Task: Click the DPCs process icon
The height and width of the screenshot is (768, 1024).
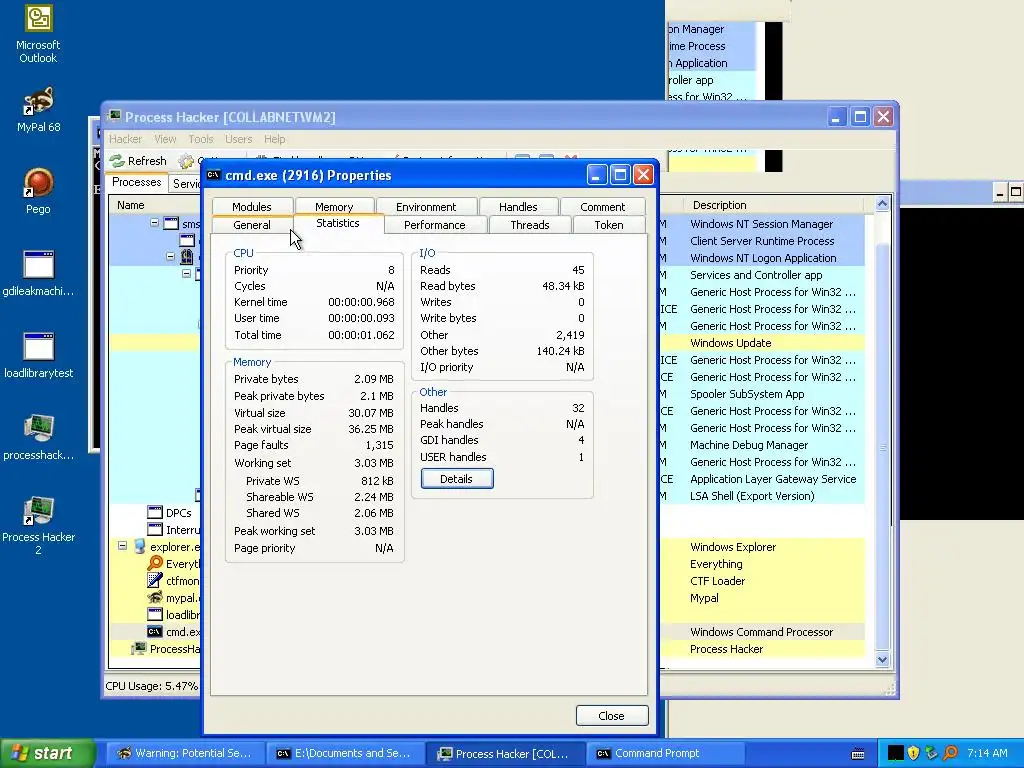Action: click(x=155, y=513)
